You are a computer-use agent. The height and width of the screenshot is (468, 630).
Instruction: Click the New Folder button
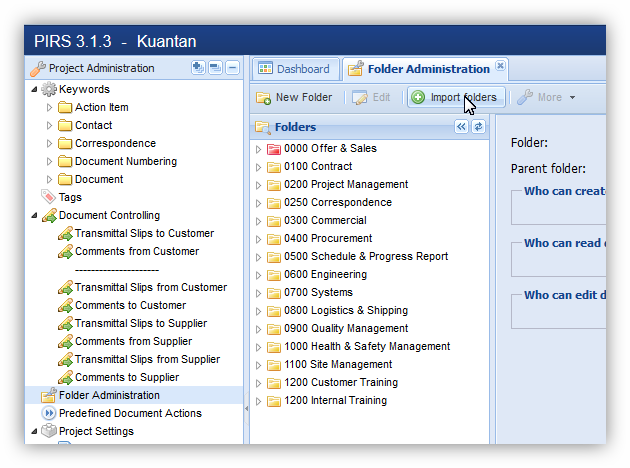(295, 97)
